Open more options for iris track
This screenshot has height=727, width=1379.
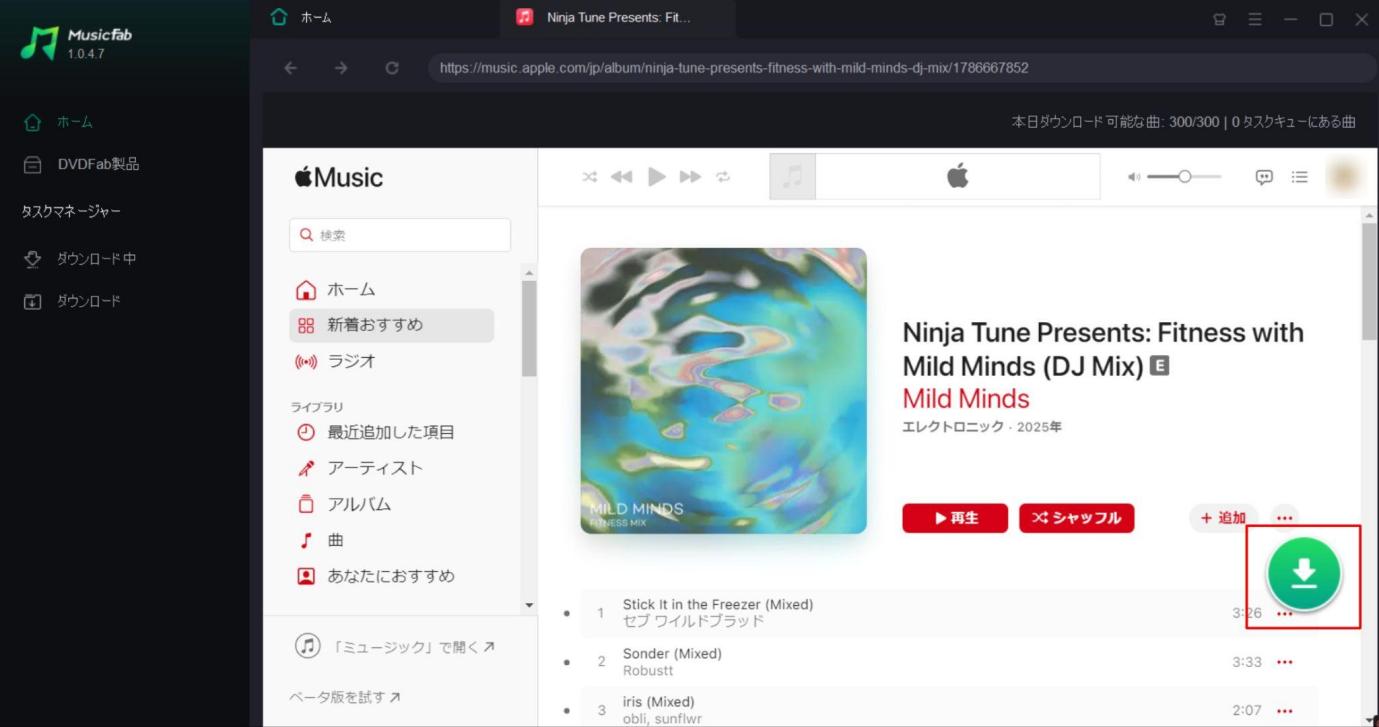1285,710
